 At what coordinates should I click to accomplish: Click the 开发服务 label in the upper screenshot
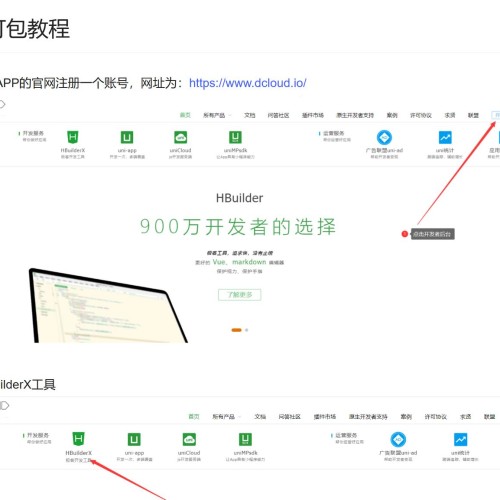point(33,133)
